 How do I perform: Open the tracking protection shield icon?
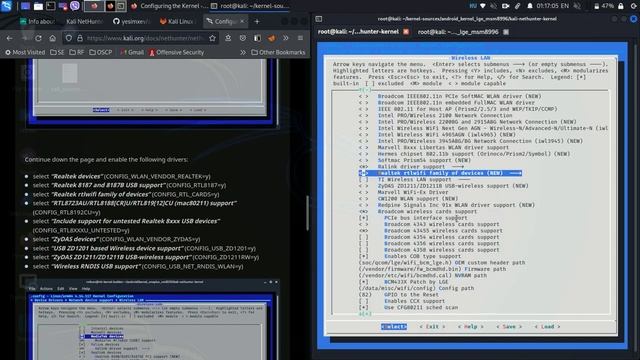(x=69, y=38)
